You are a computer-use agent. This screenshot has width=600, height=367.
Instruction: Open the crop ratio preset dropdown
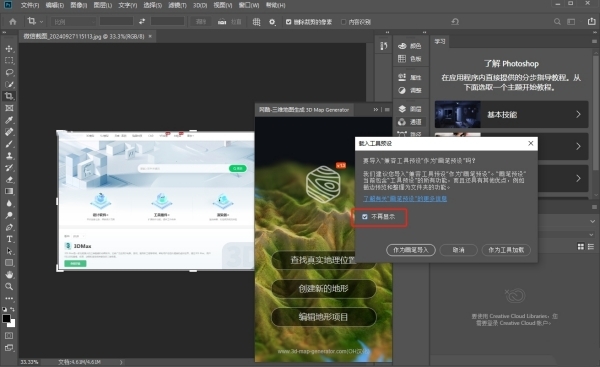(x=73, y=22)
